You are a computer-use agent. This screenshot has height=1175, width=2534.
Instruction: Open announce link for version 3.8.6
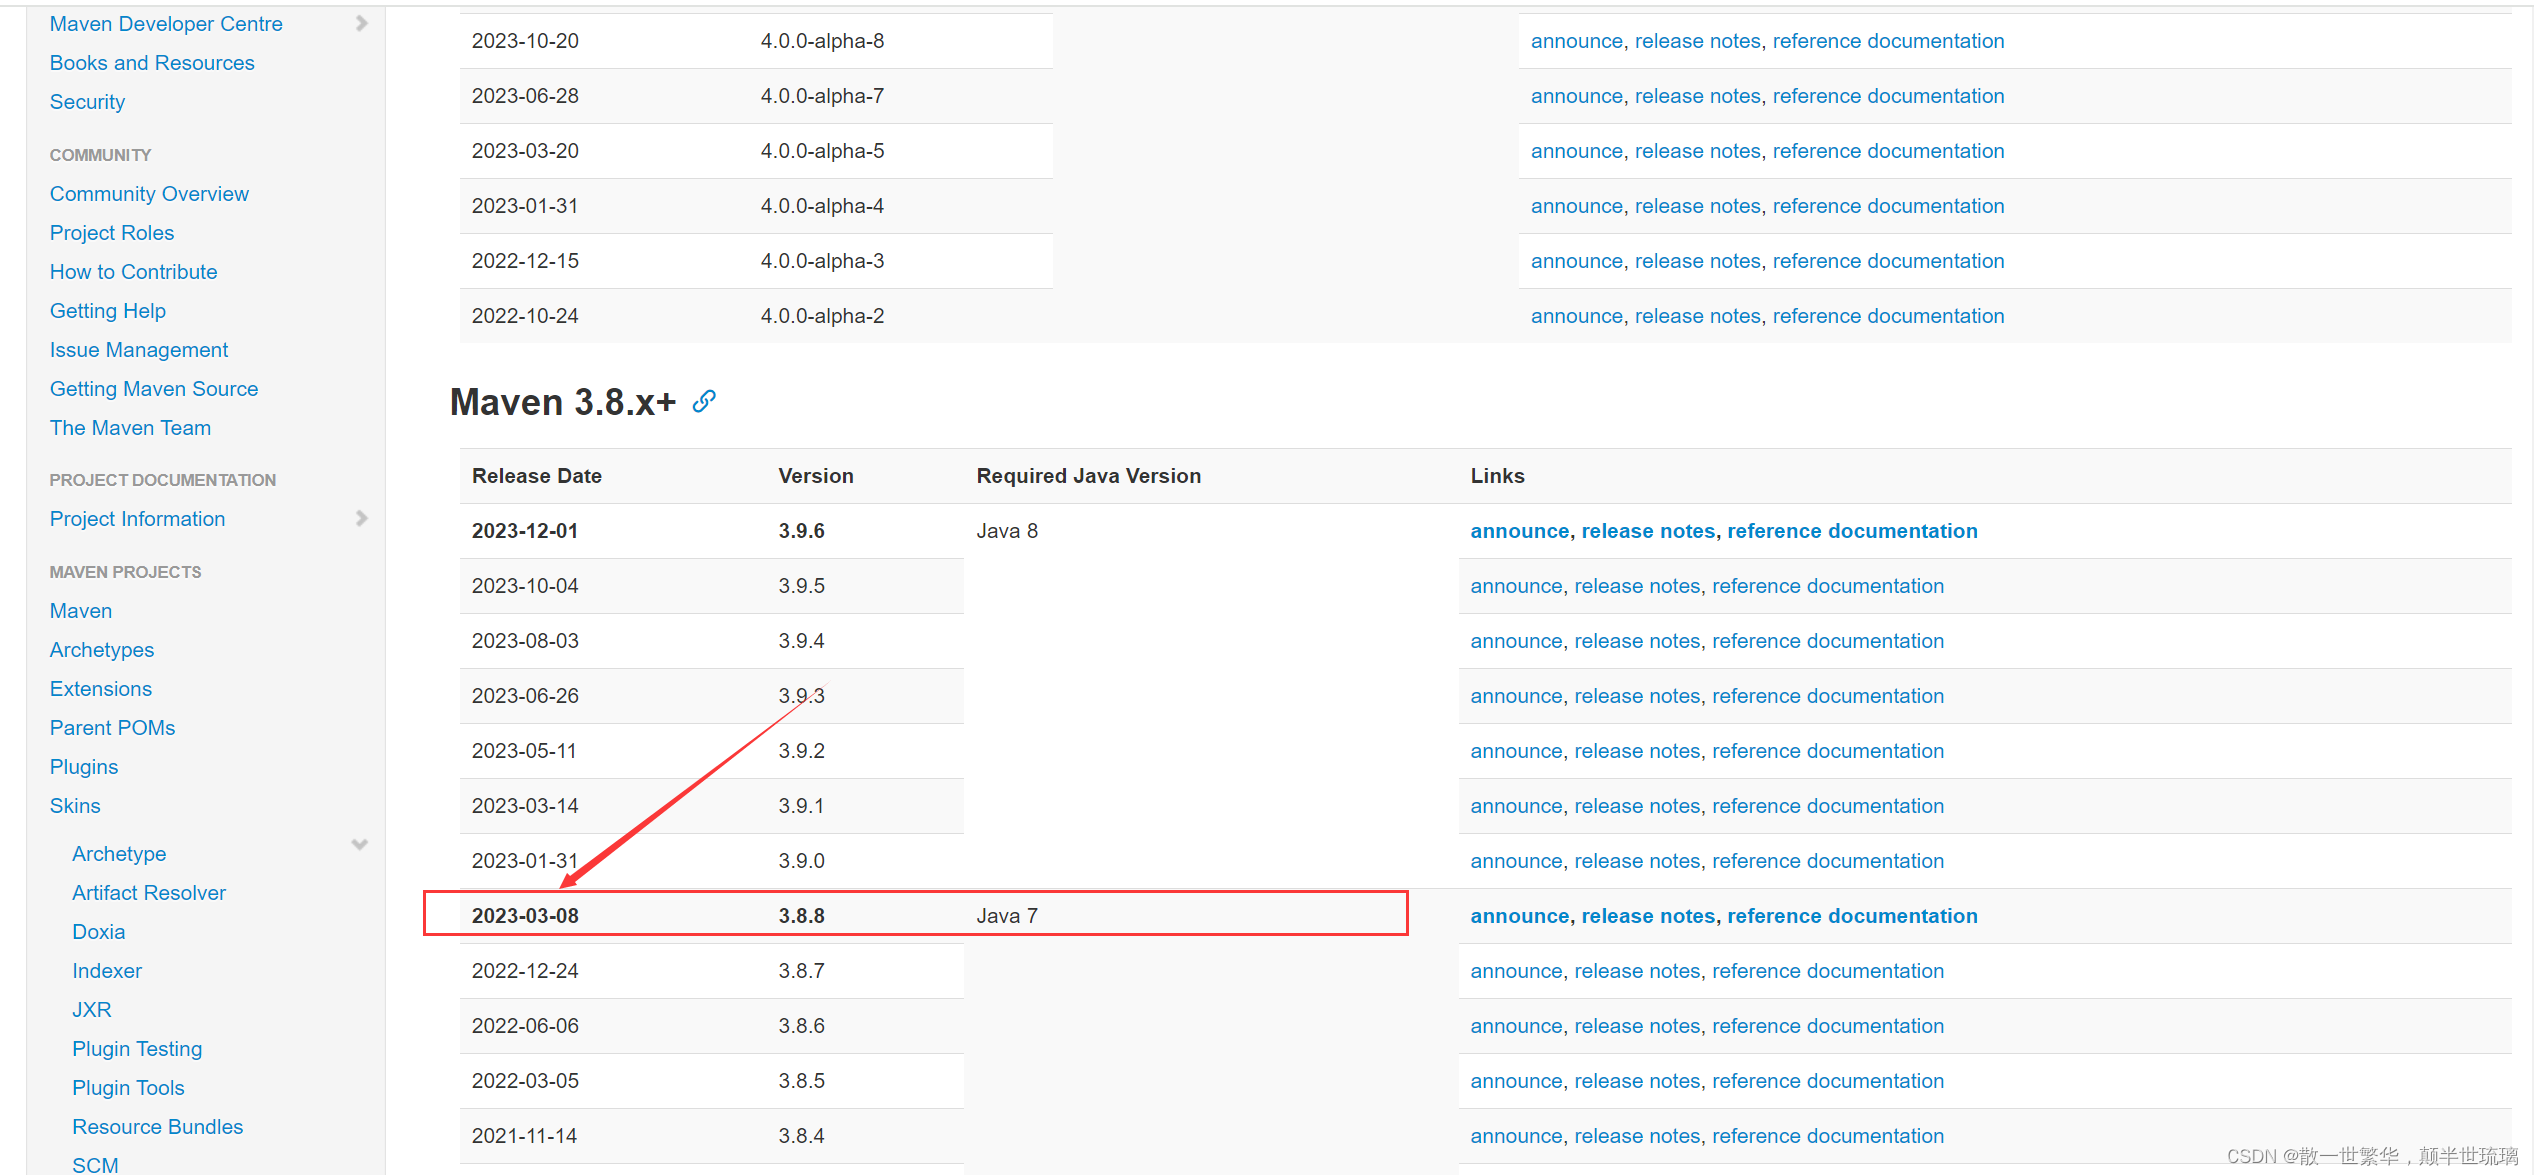[1516, 1026]
